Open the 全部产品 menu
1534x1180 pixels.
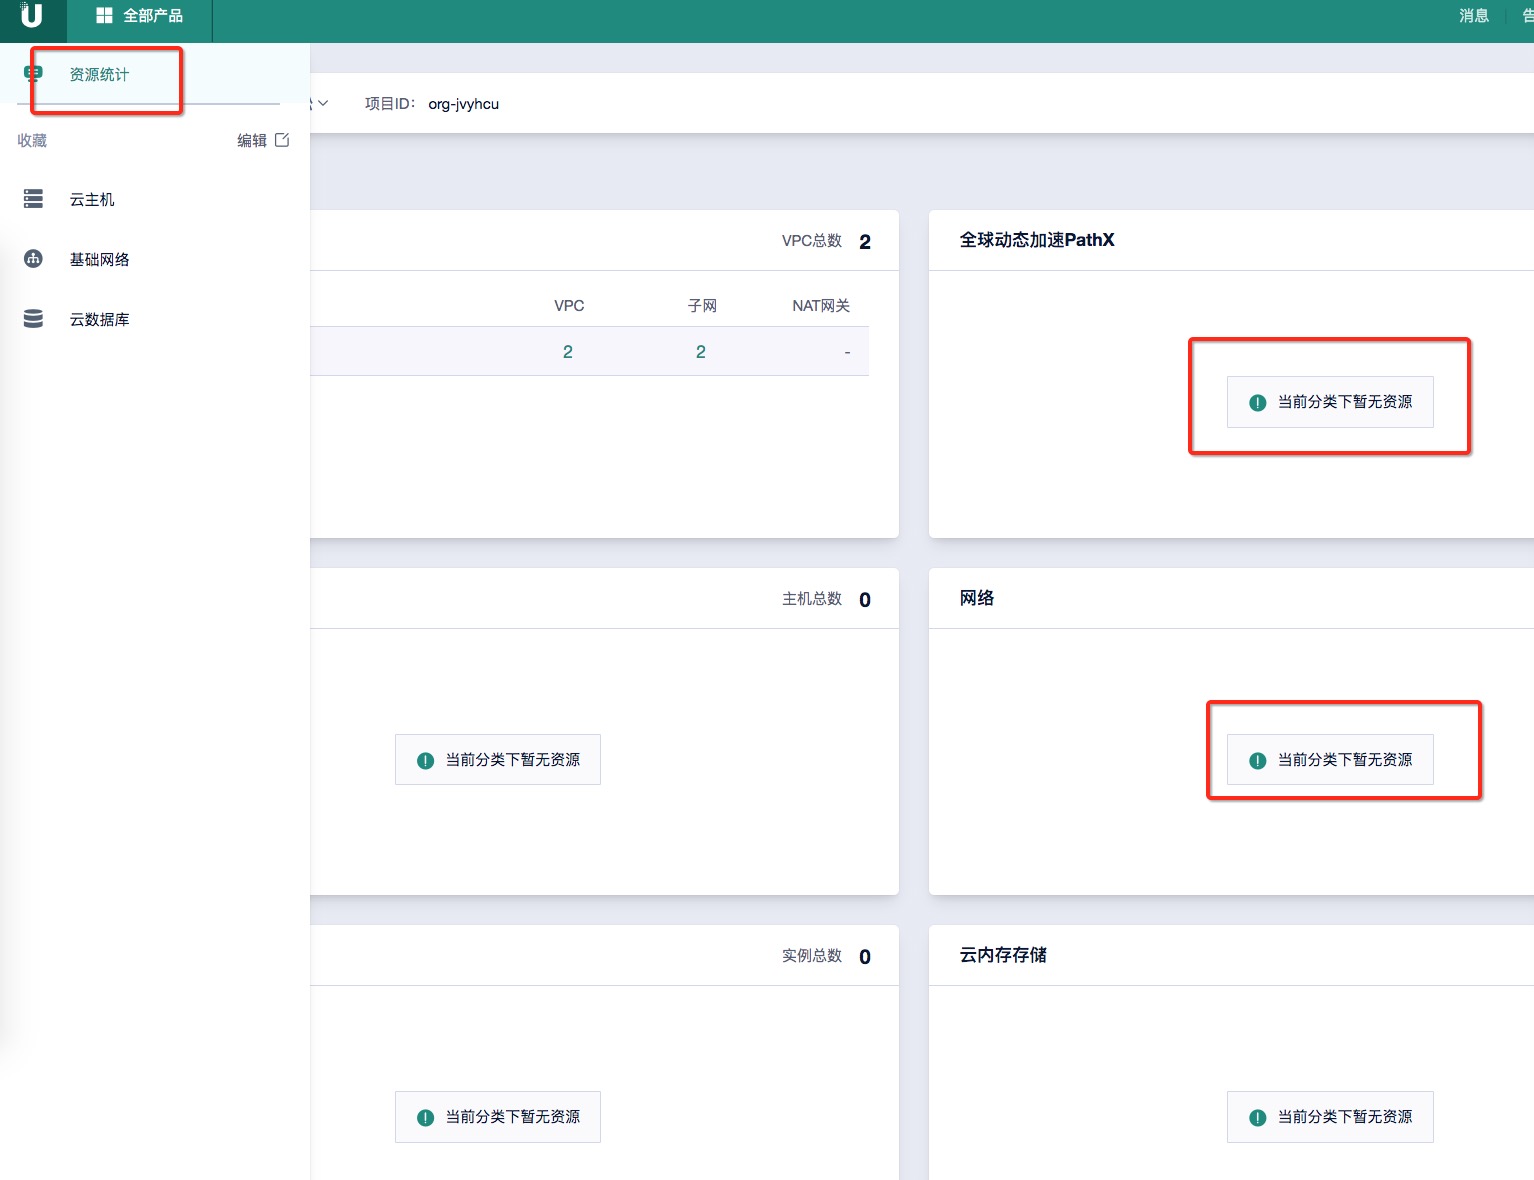(x=152, y=16)
